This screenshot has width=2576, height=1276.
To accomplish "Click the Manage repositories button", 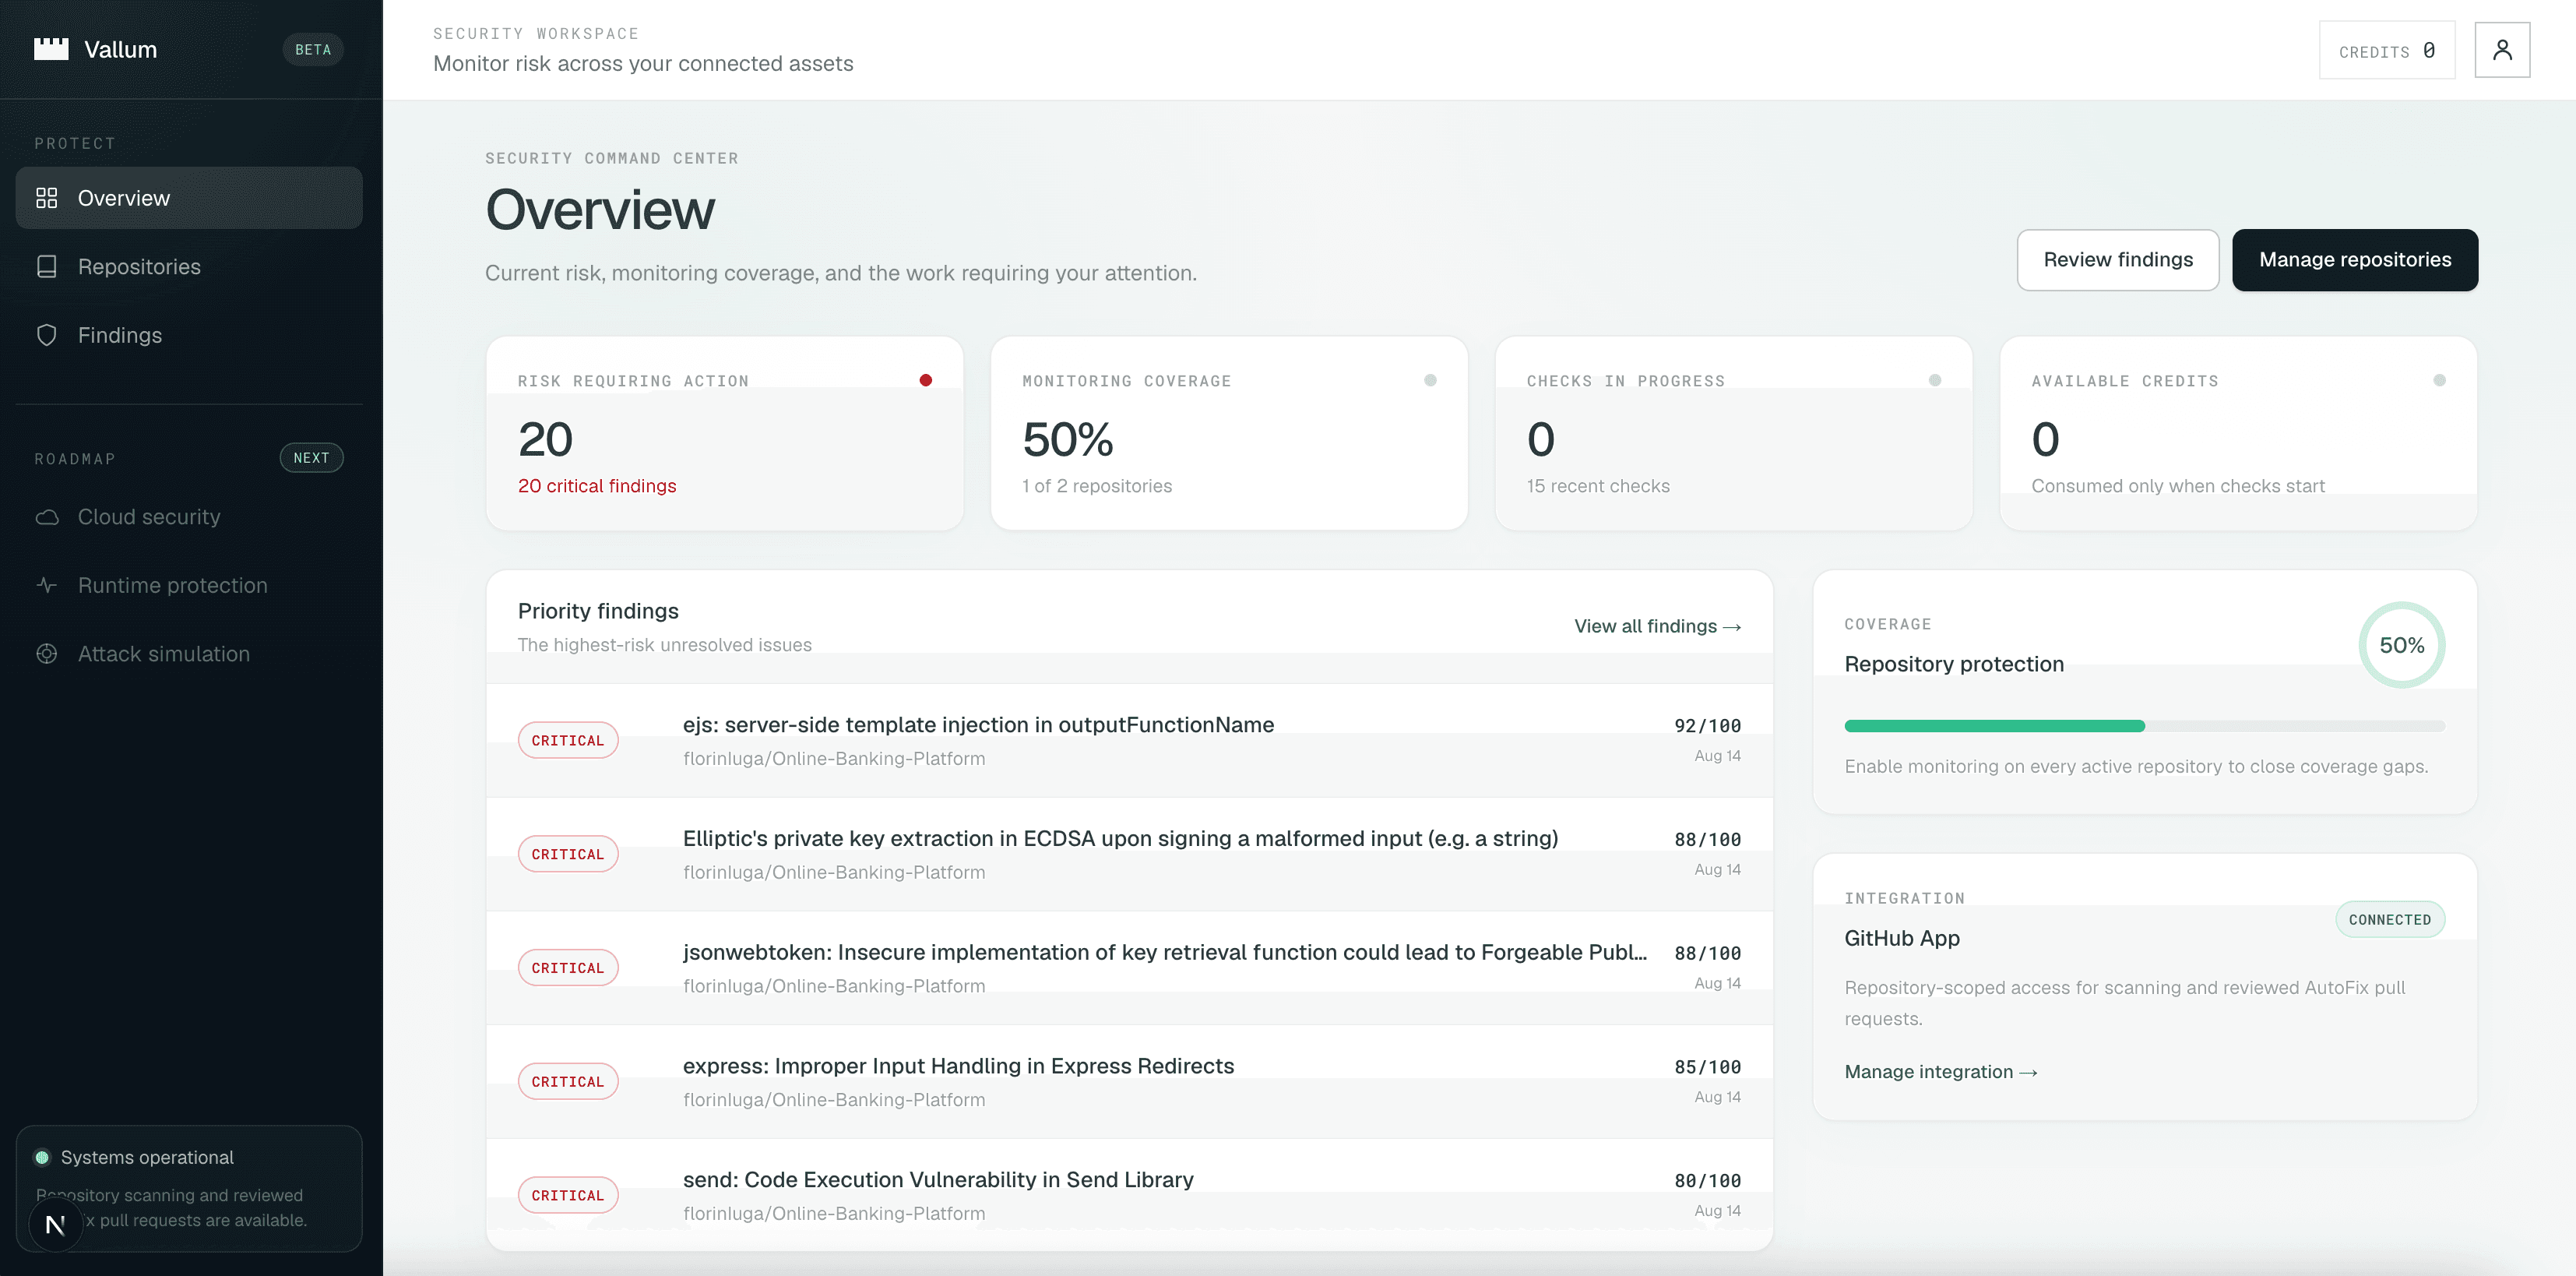I will 2355,260.
